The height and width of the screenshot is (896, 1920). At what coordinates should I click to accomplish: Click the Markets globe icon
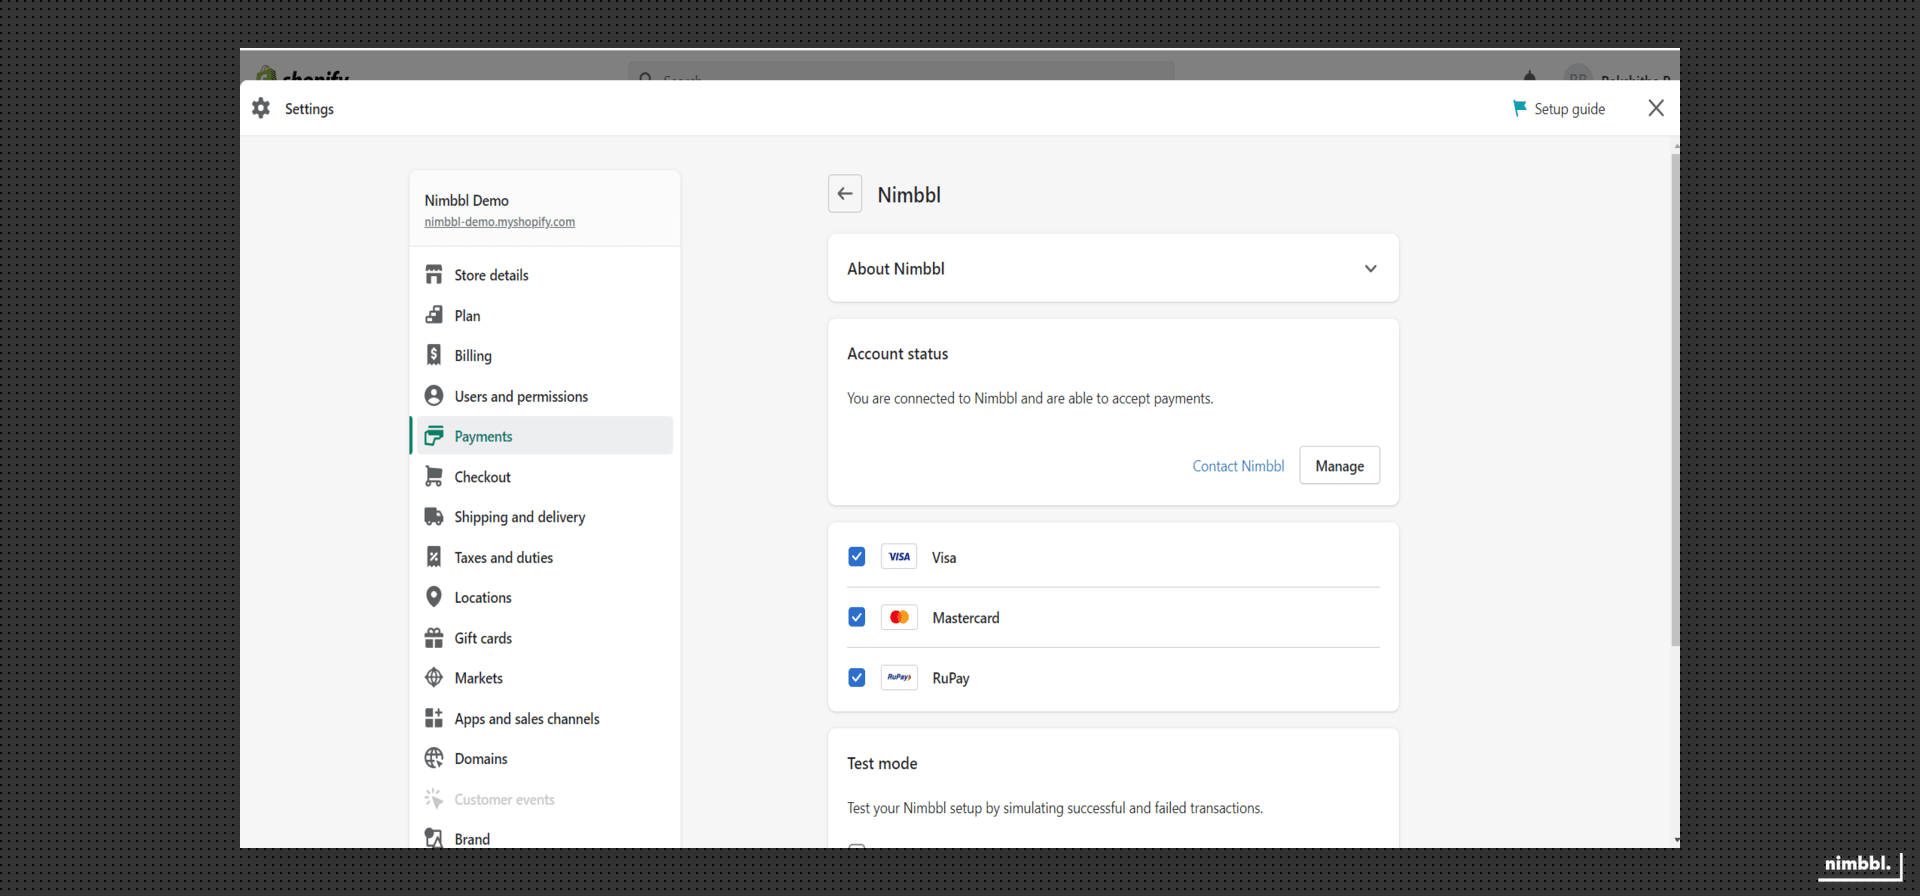point(434,678)
